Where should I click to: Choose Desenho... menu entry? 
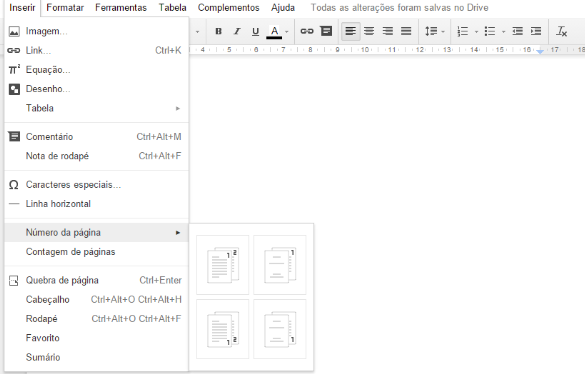tap(97, 89)
